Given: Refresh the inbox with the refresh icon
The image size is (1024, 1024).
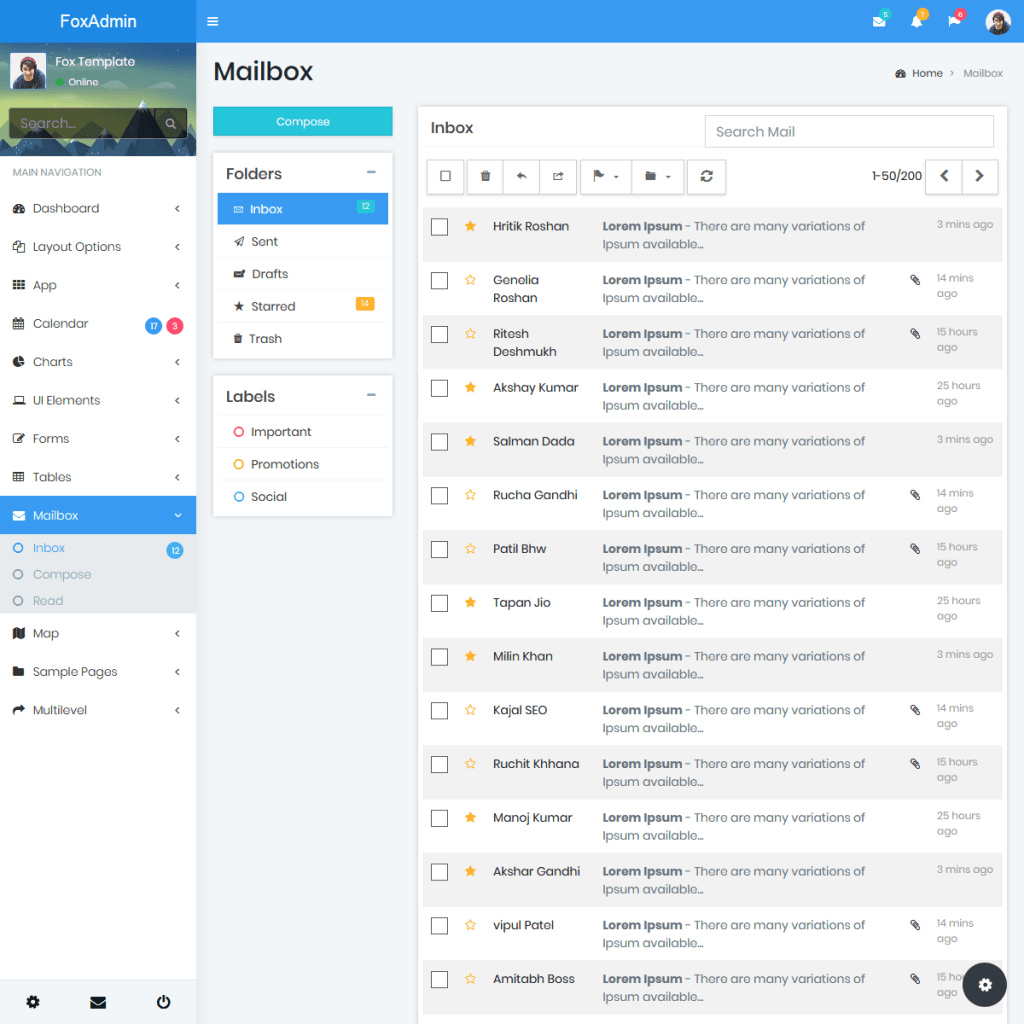Looking at the screenshot, I should (707, 177).
